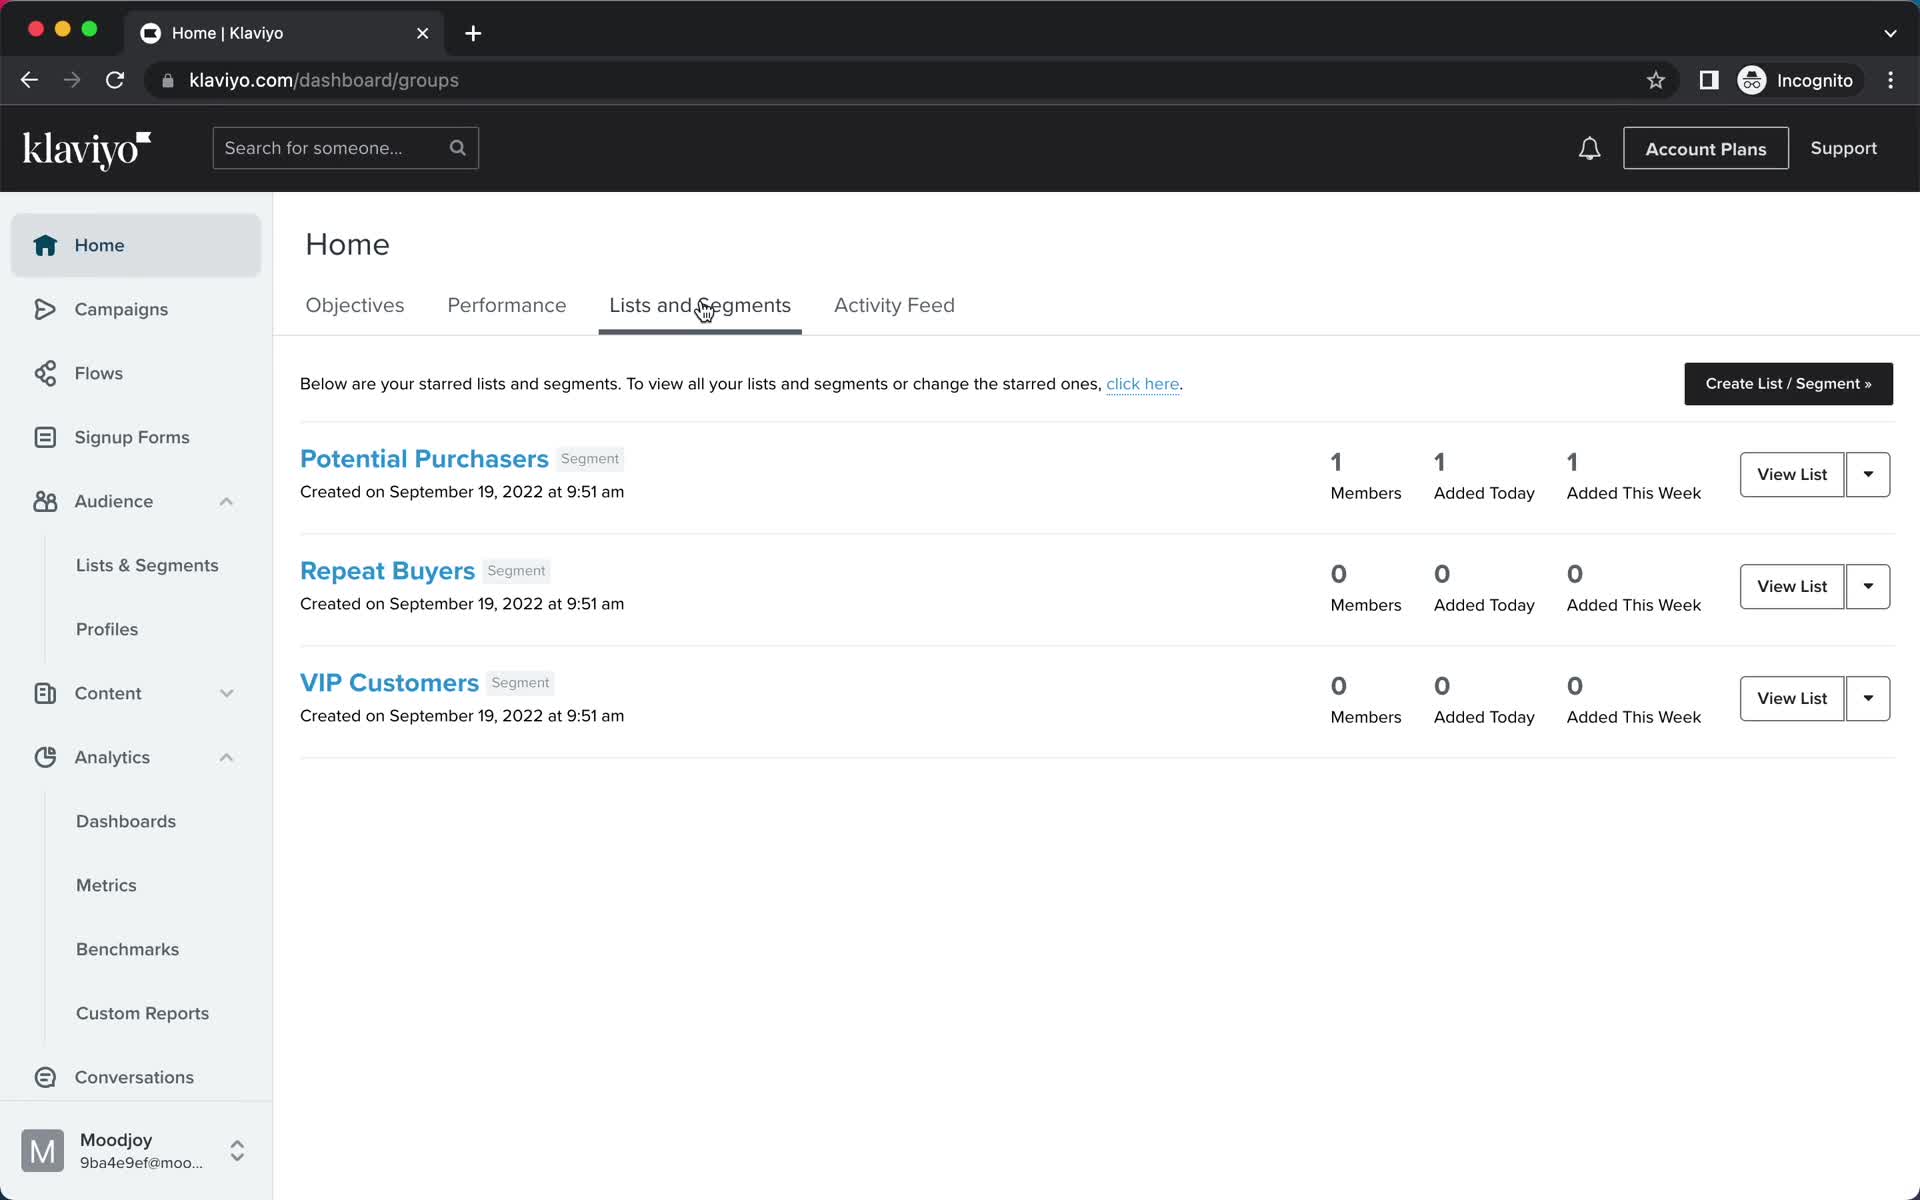Click the Account Plans button

pos(1706,148)
